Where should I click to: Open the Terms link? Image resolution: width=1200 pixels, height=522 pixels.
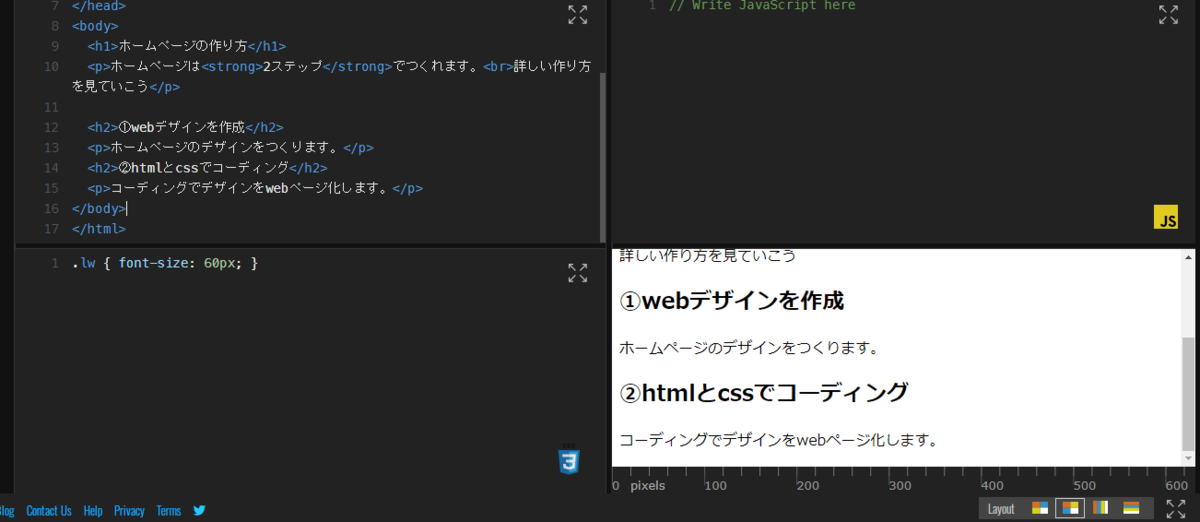click(x=168, y=510)
